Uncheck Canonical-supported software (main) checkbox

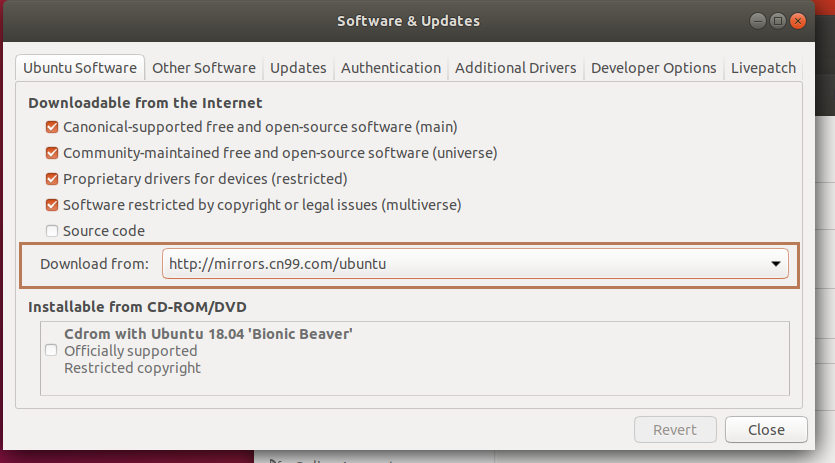point(52,127)
